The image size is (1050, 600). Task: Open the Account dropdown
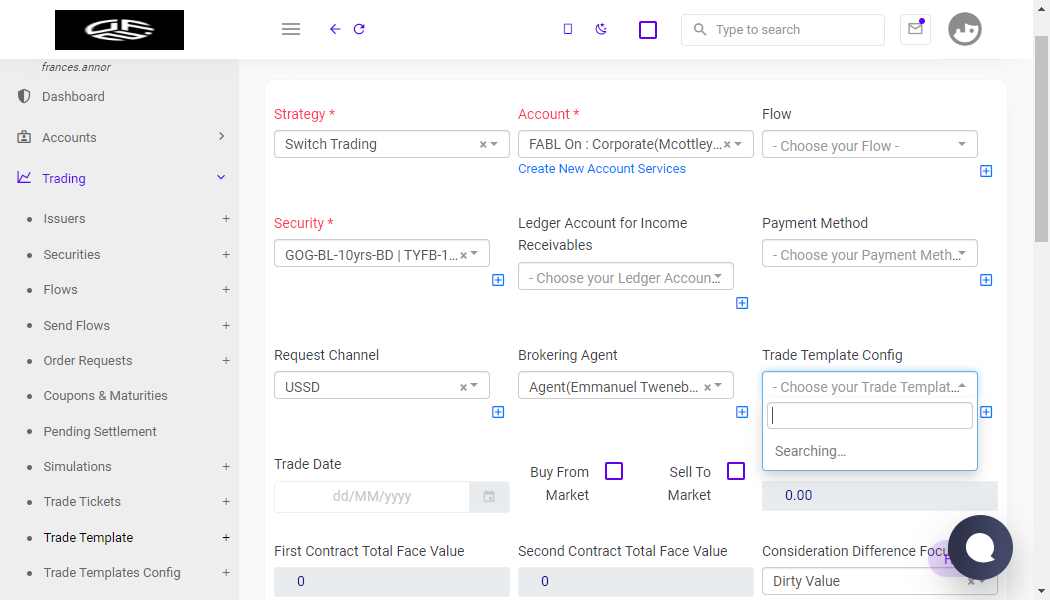point(635,144)
